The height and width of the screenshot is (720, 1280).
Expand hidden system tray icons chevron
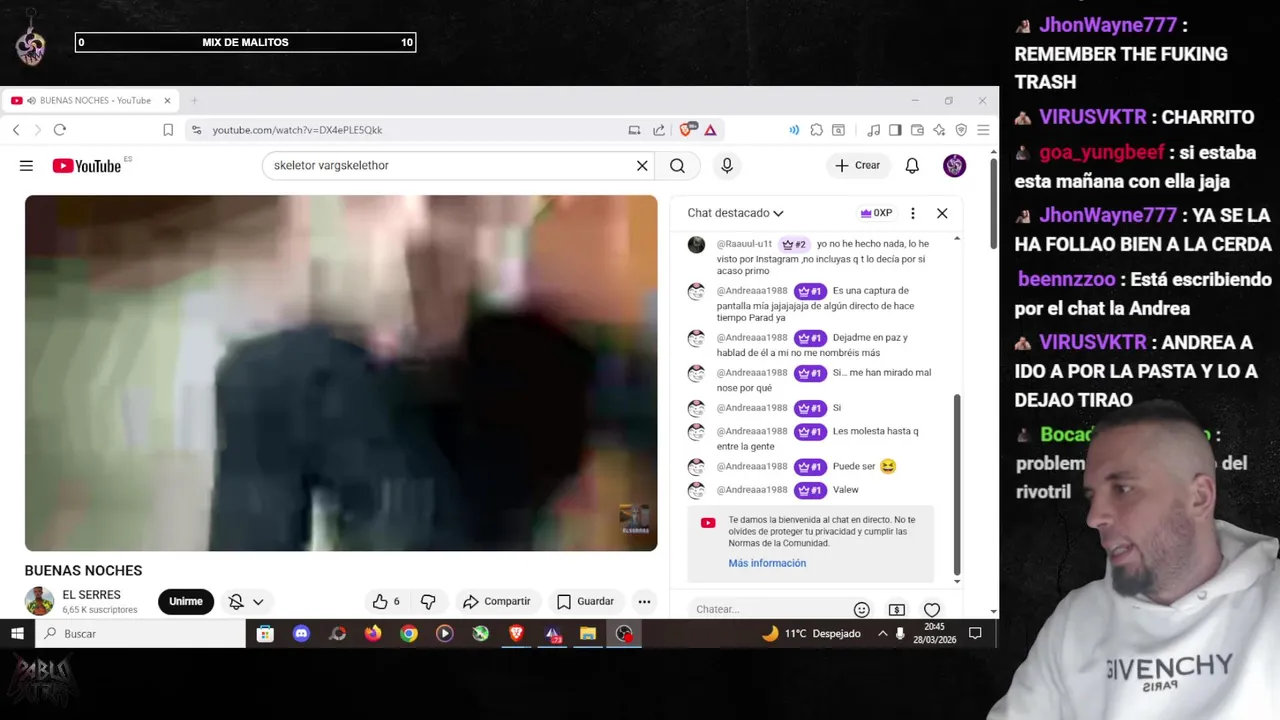coord(882,633)
